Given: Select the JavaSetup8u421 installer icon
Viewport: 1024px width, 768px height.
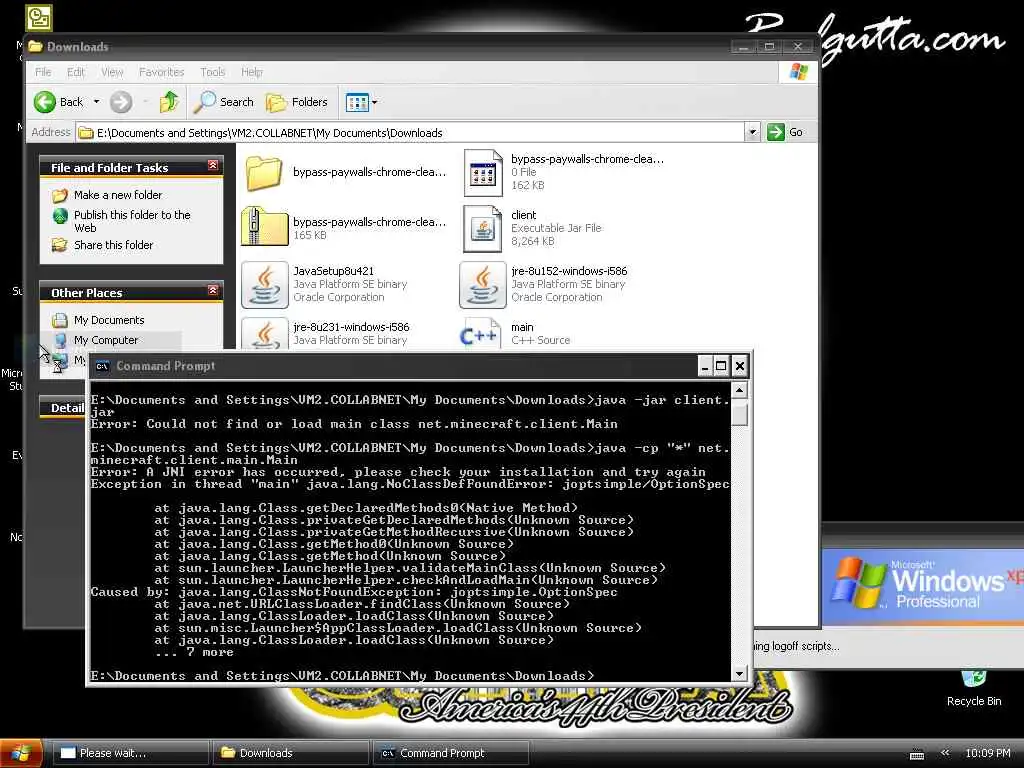Looking at the screenshot, I should (x=264, y=285).
